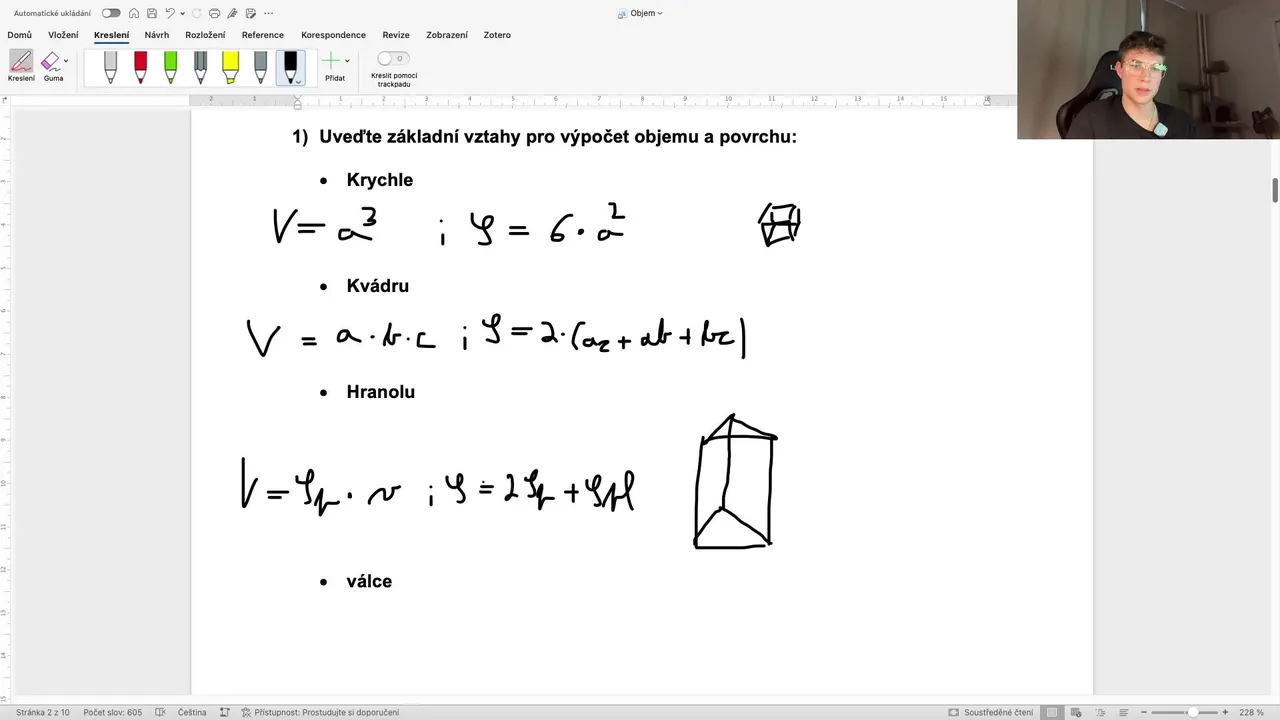Go to the Home icon in the quick access toolbar
Screen dimensions: 1280x720
(x=133, y=13)
